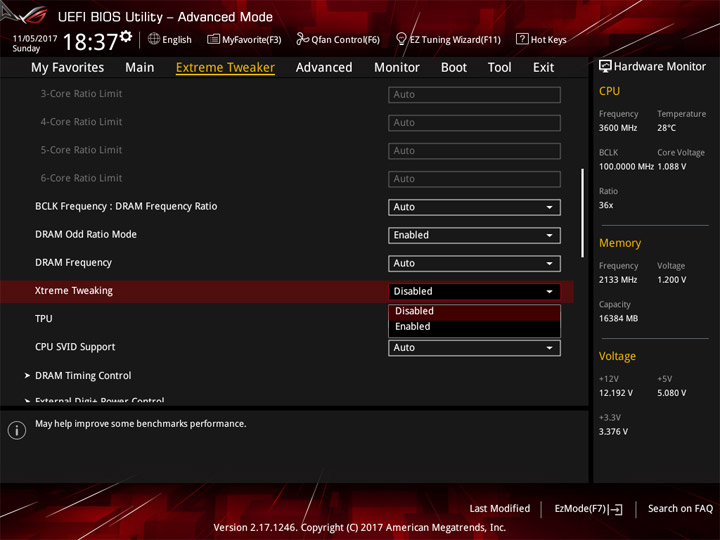Open the DRAM Frequency dropdown
The width and height of the screenshot is (720, 540).
(474, 263)
